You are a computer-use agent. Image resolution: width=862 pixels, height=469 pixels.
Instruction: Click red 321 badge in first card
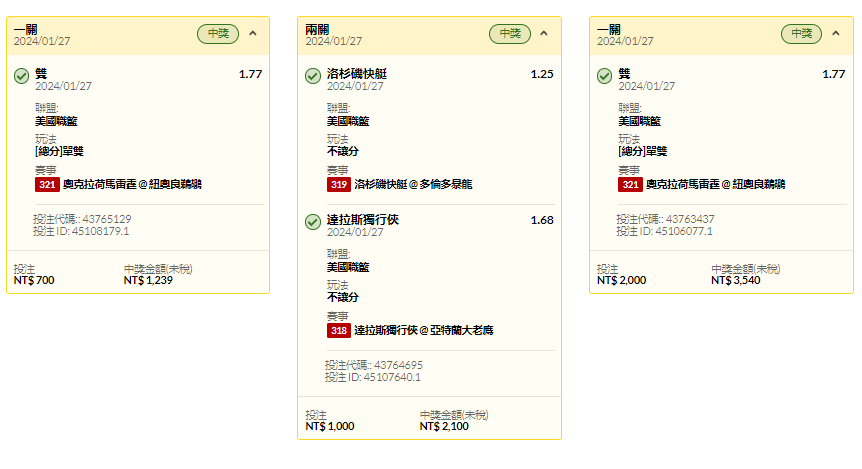47,185
